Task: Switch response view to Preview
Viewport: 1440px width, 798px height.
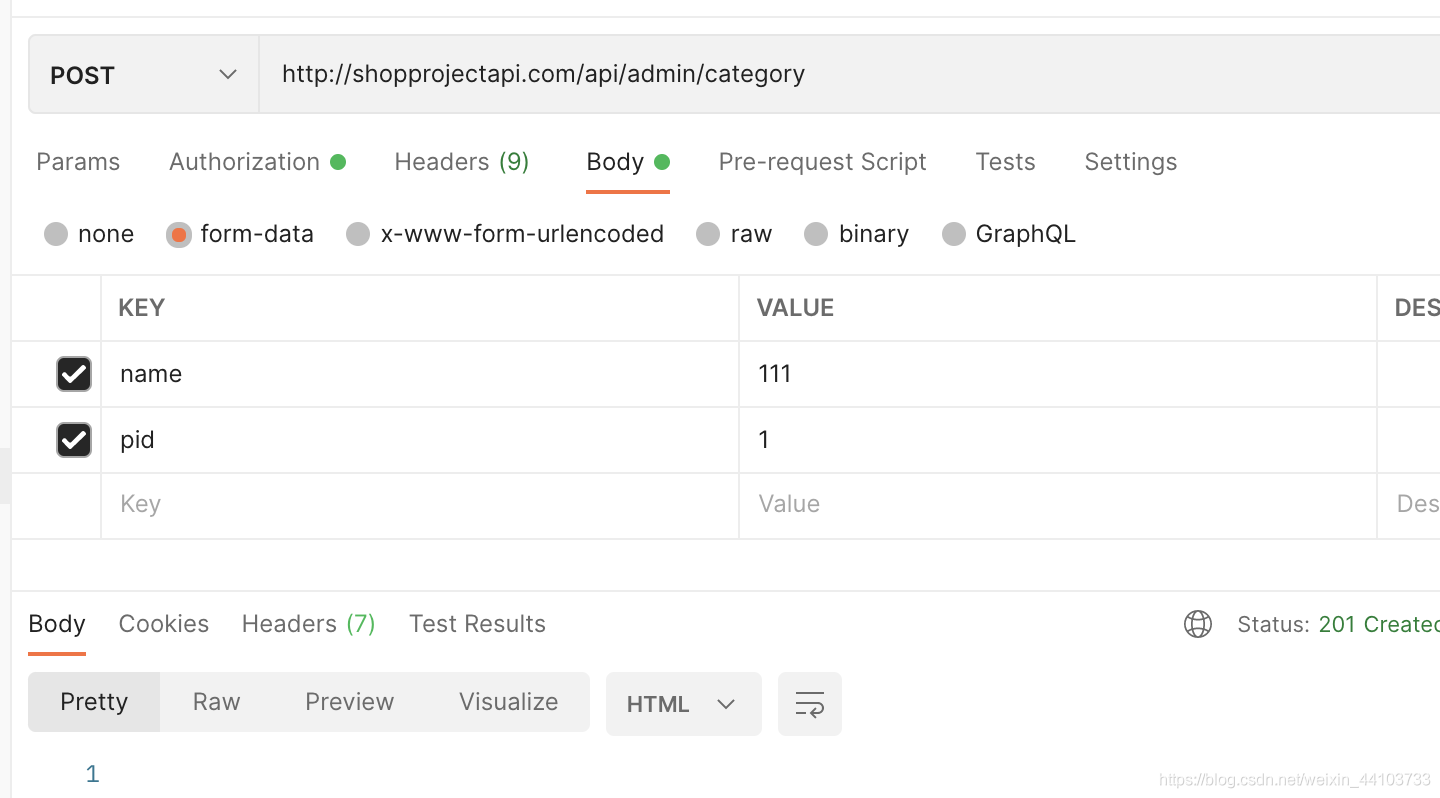Action: click(x=349, y=702)
